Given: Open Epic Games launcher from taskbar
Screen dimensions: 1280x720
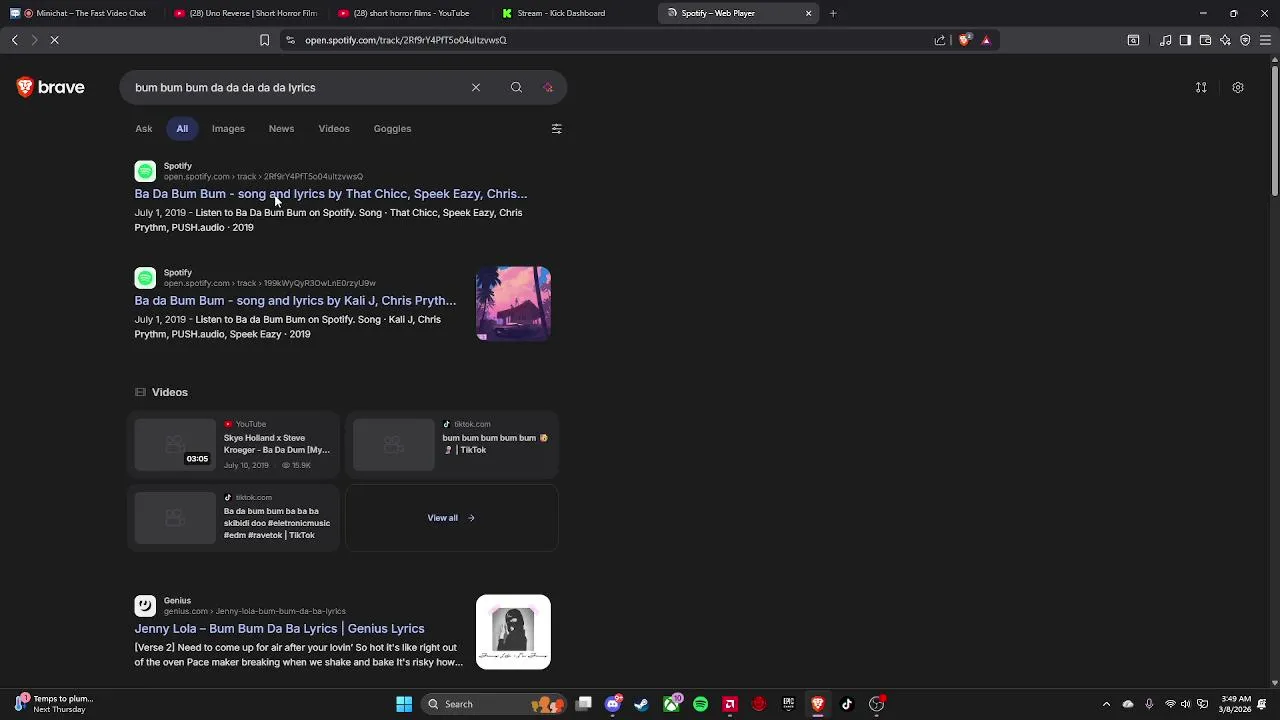Looking at the screenshot, I should pyautogui.click(x=789, y=704).
